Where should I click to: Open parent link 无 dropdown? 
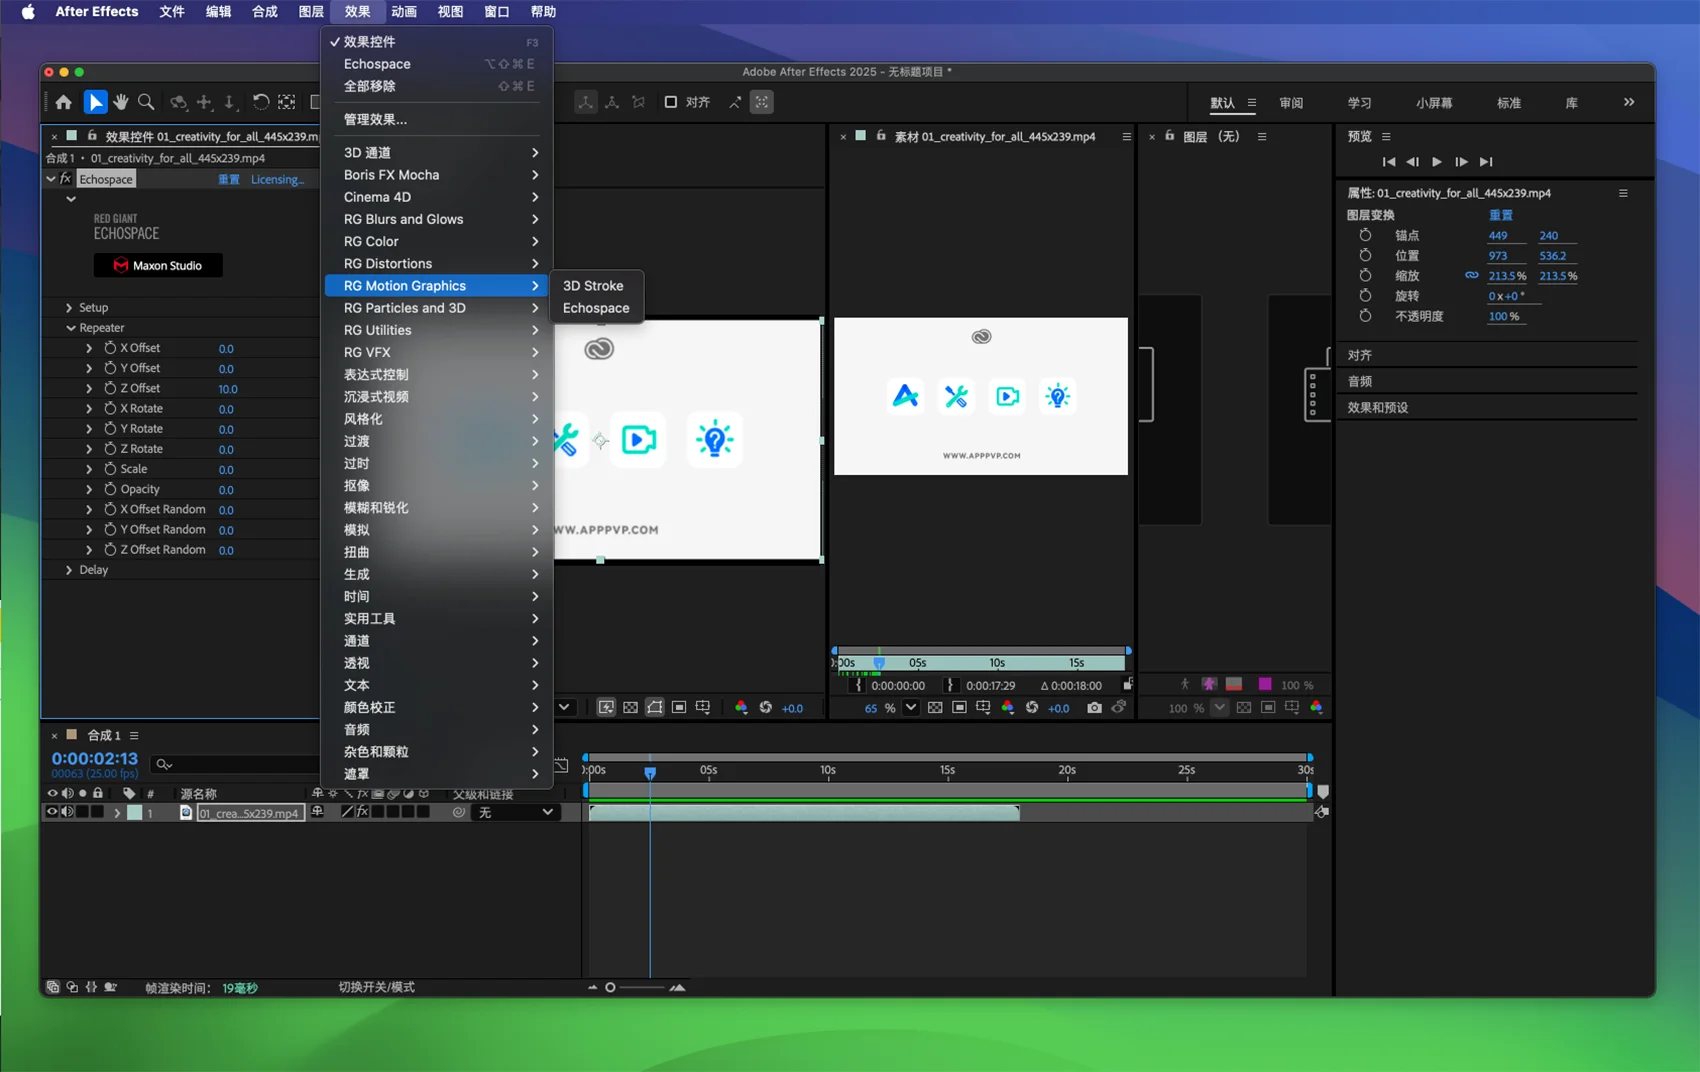[x=514, y=812]
